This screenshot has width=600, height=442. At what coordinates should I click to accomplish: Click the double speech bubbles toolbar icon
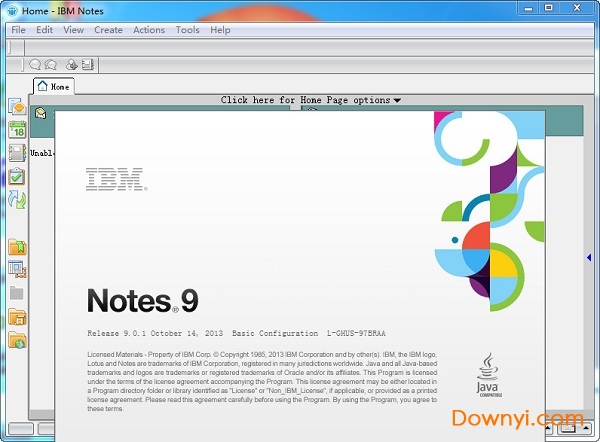51,65
